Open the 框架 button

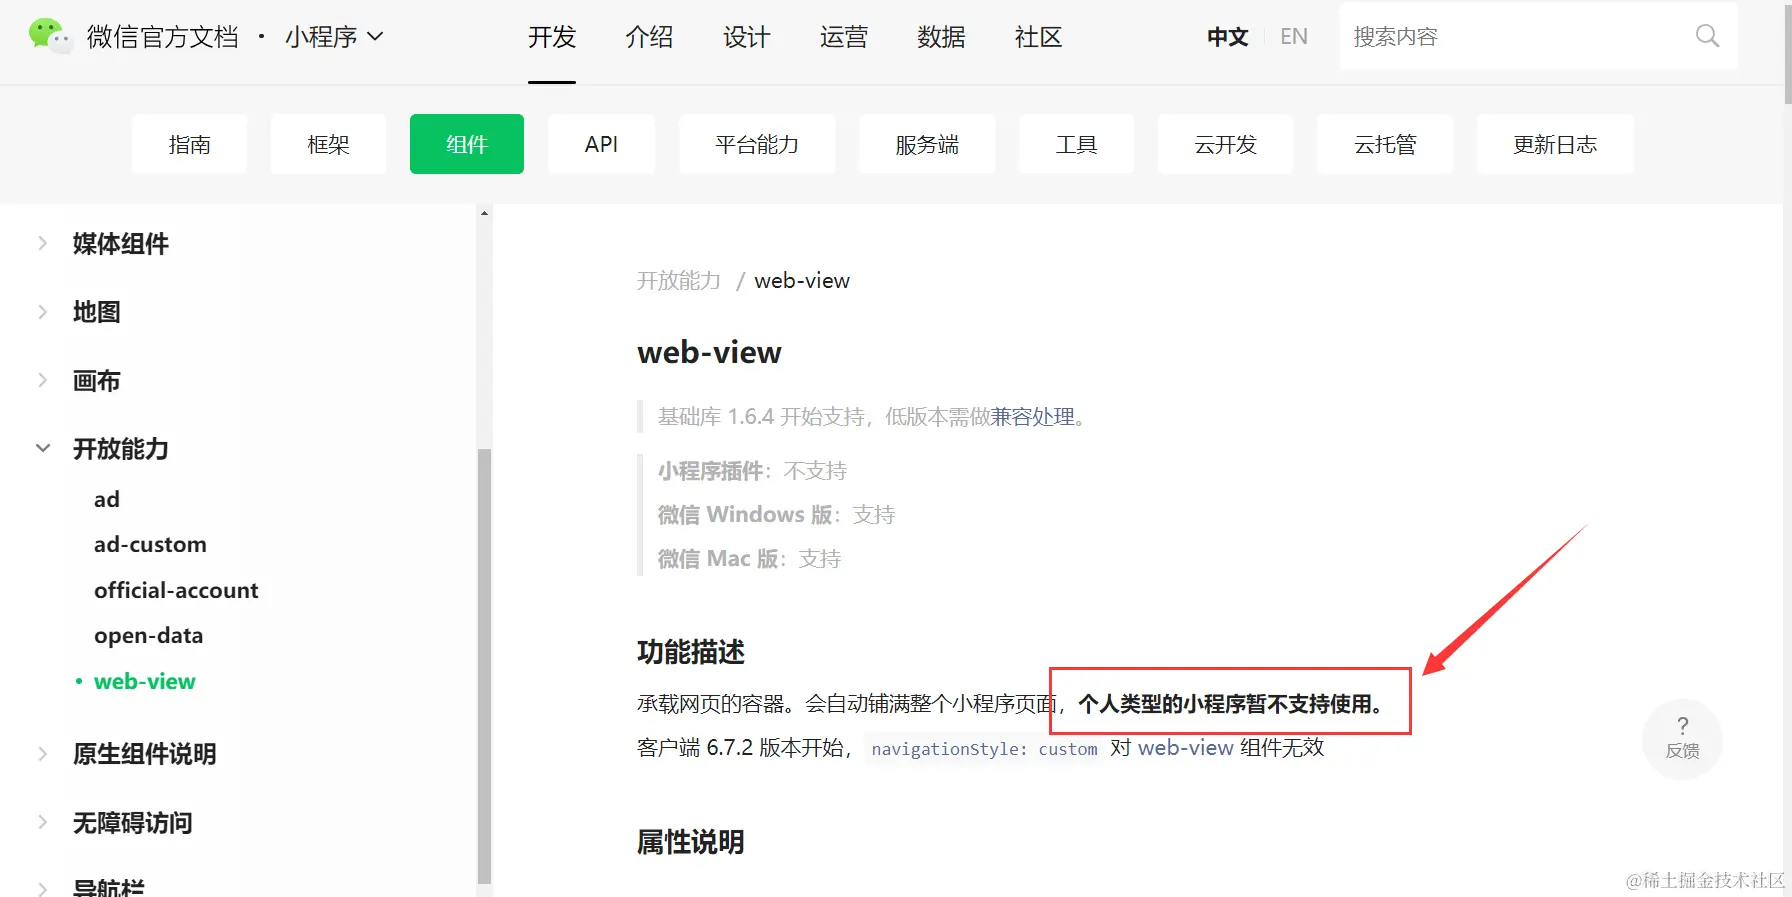point(328,144)
